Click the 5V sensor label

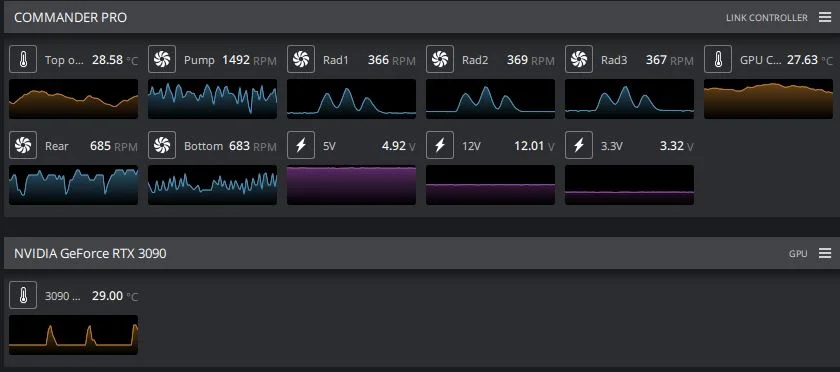329,146
